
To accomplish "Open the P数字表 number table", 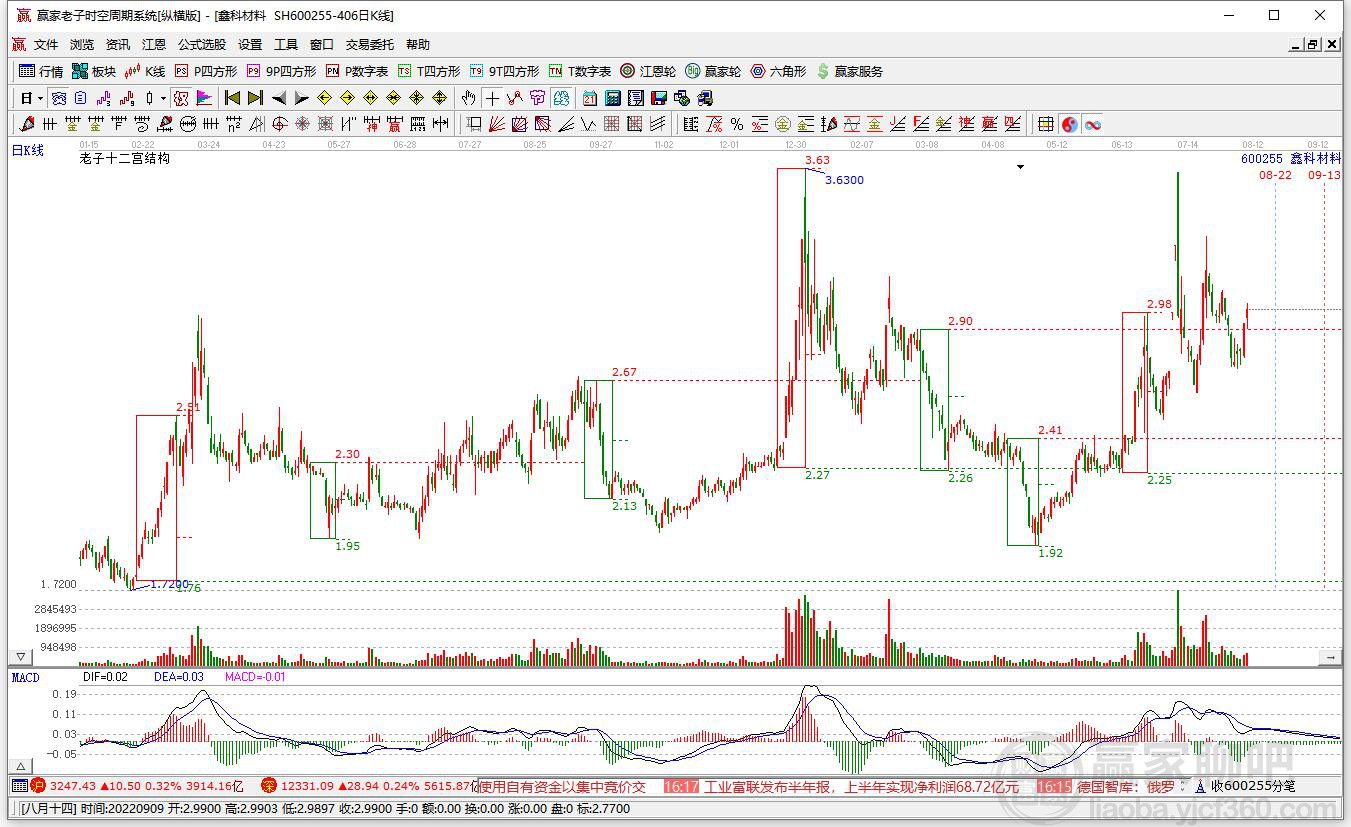I will [357, 71].
